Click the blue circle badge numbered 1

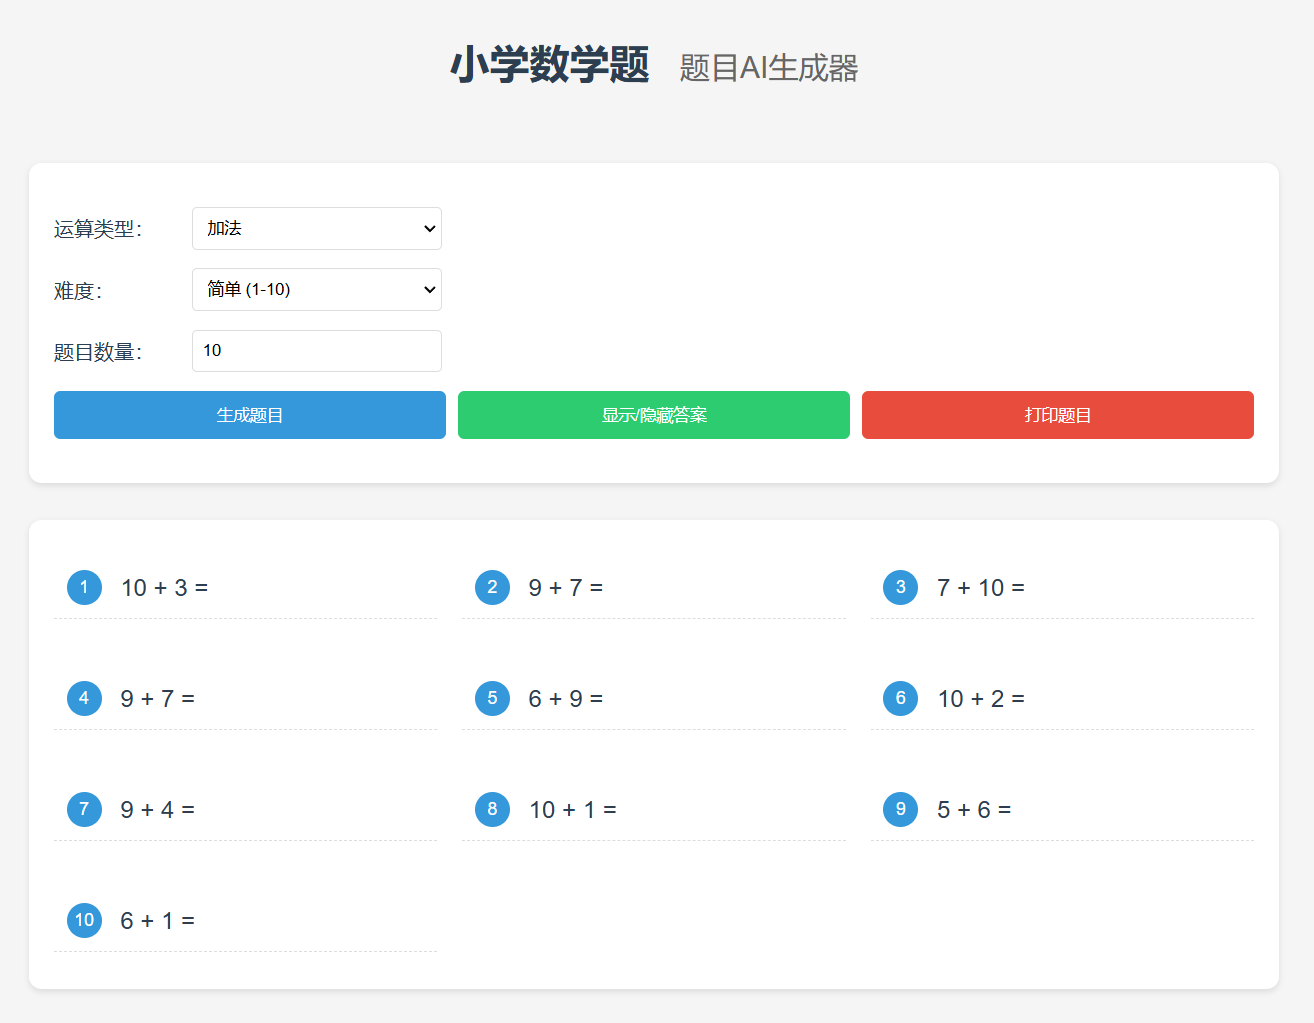[84, 587]
